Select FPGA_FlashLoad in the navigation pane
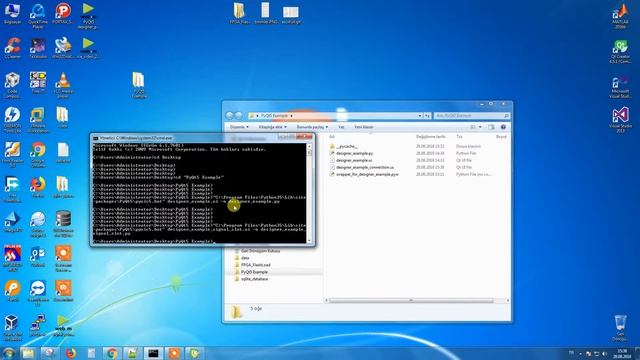 (255, 265)
